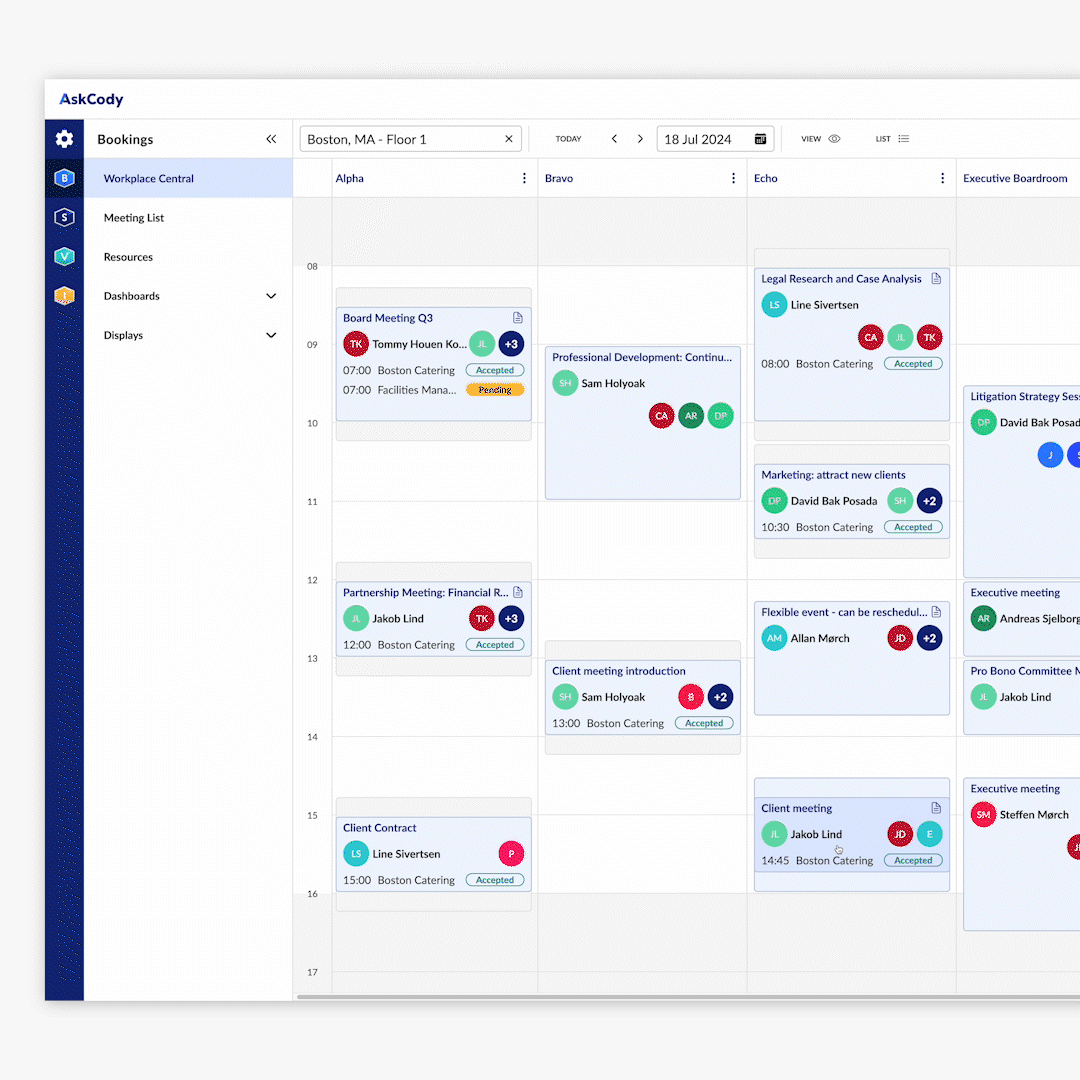Image resolution: width=1080 pixels, height=1080 pixels.
Task: Go to the next day arrow
Action: tap(640, 139)
